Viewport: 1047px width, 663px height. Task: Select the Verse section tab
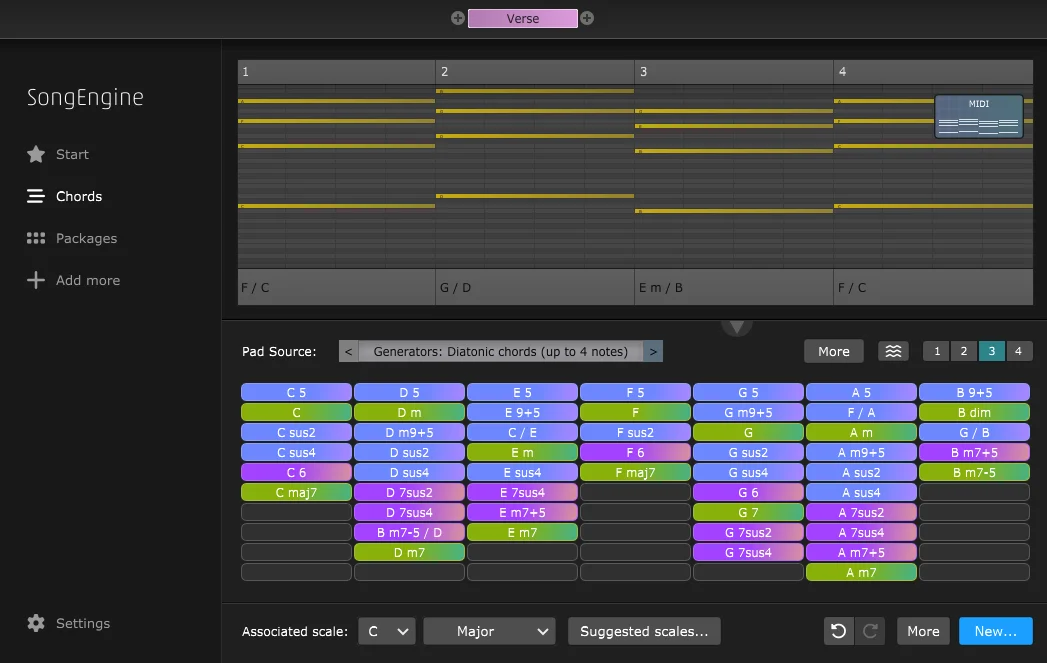point(523,19)
